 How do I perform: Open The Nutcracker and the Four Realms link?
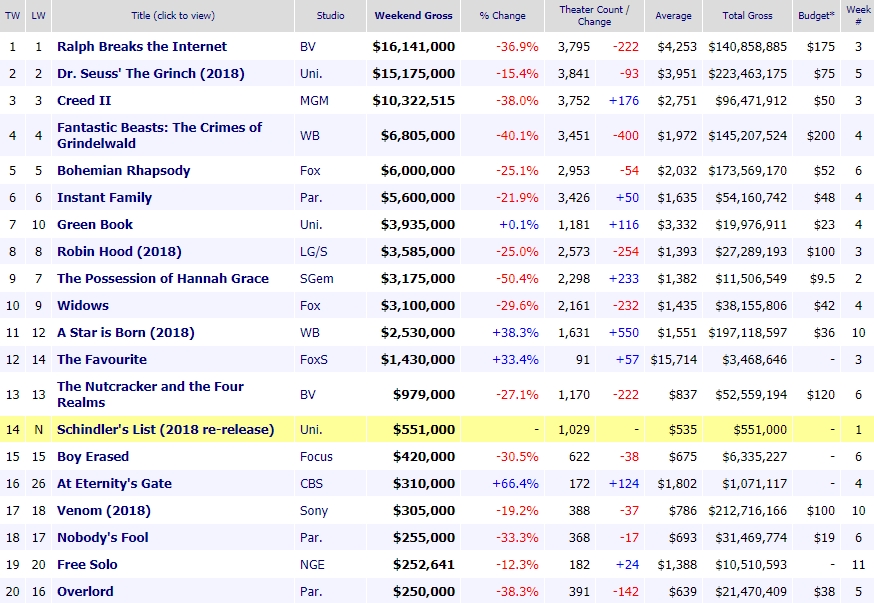tap(150, 395)
